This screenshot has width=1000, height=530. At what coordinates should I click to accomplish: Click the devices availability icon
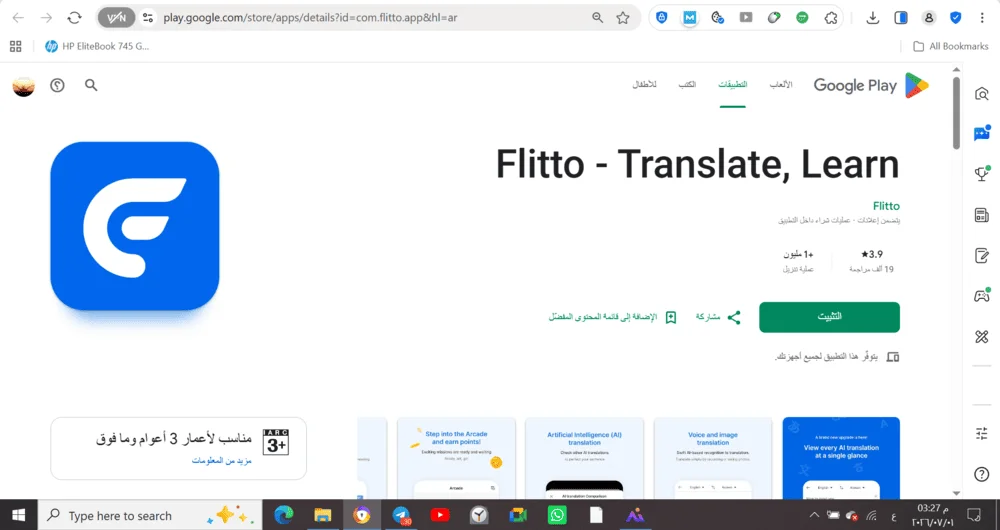tap(893, 357)
